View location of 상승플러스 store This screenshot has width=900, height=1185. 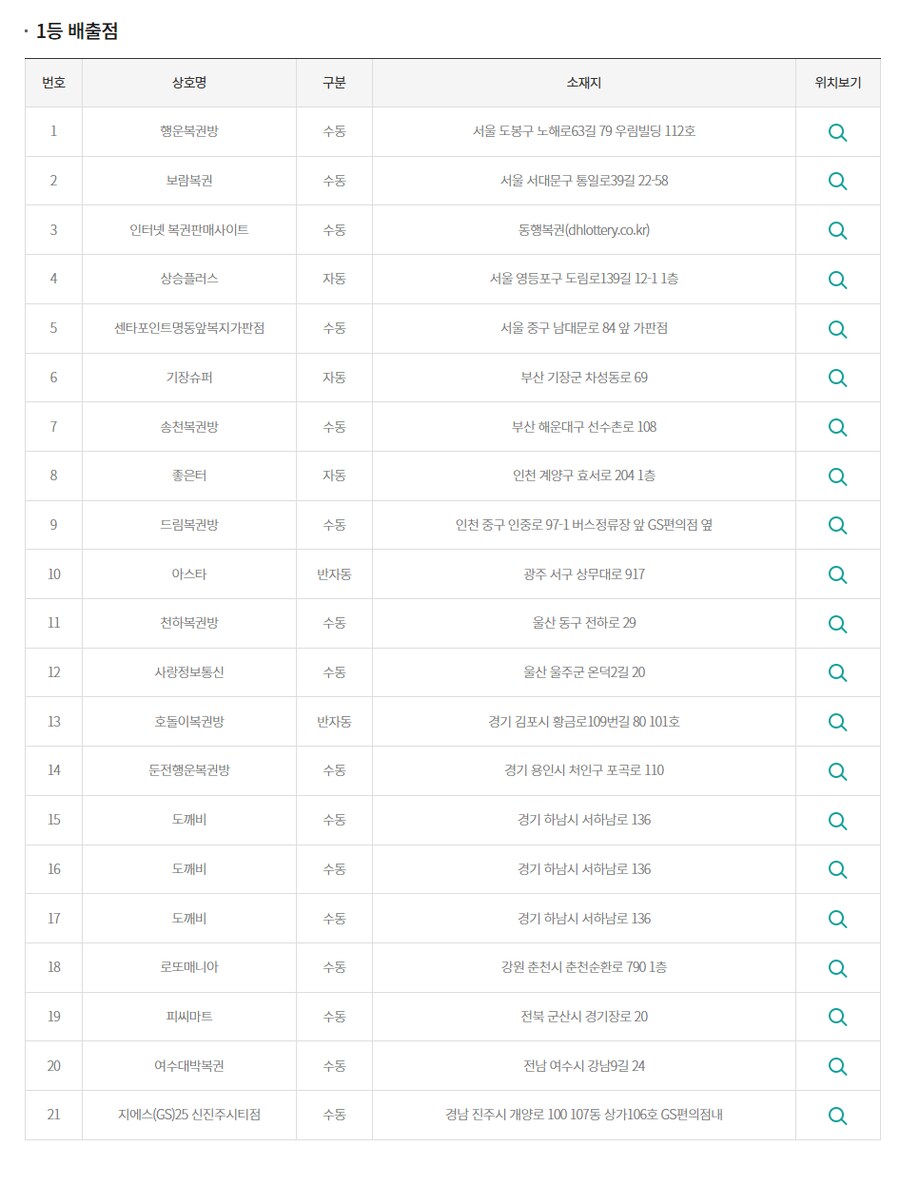tap(837, 279)
